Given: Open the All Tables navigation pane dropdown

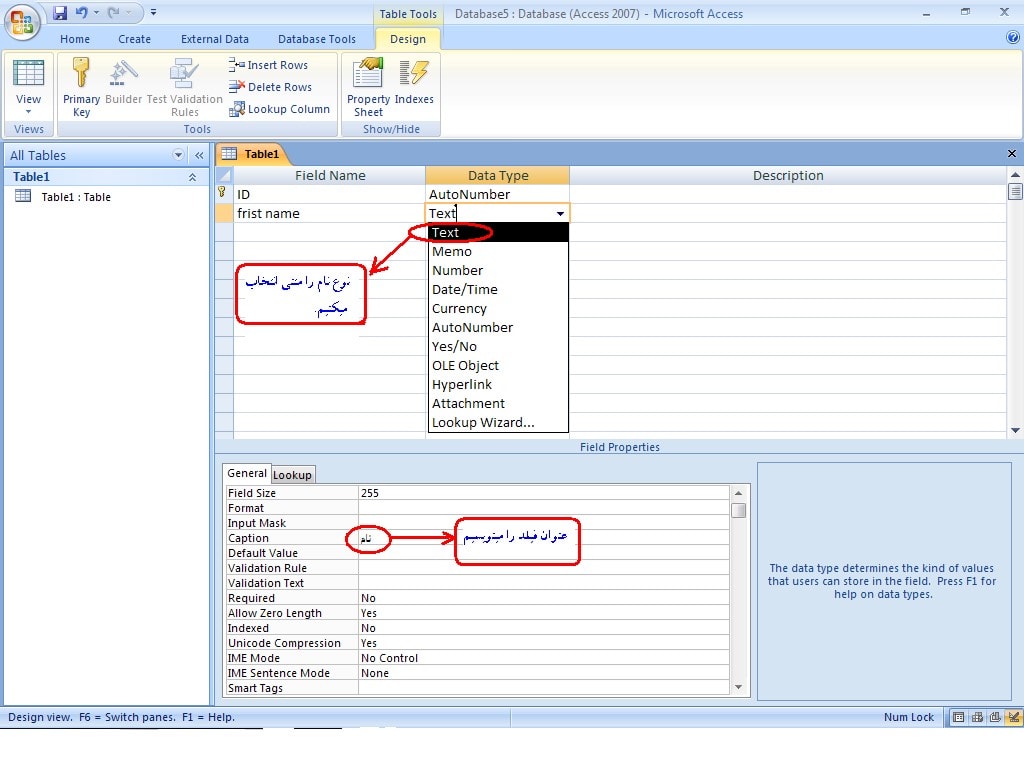Looking at the screenshot, I should 179,155.
